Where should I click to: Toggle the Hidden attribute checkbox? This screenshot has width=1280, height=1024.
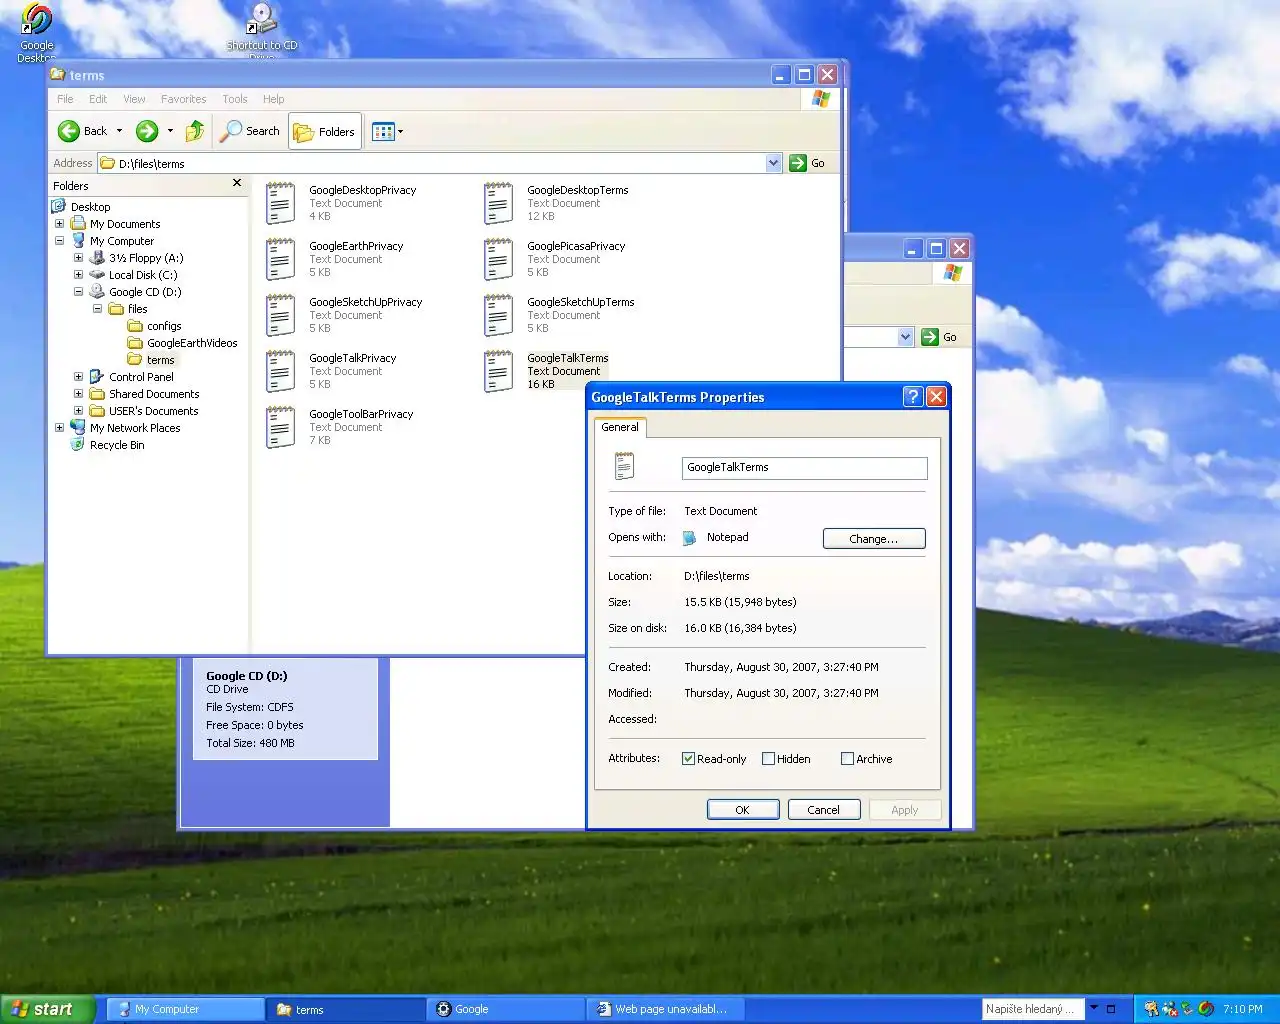click(768, 759)
